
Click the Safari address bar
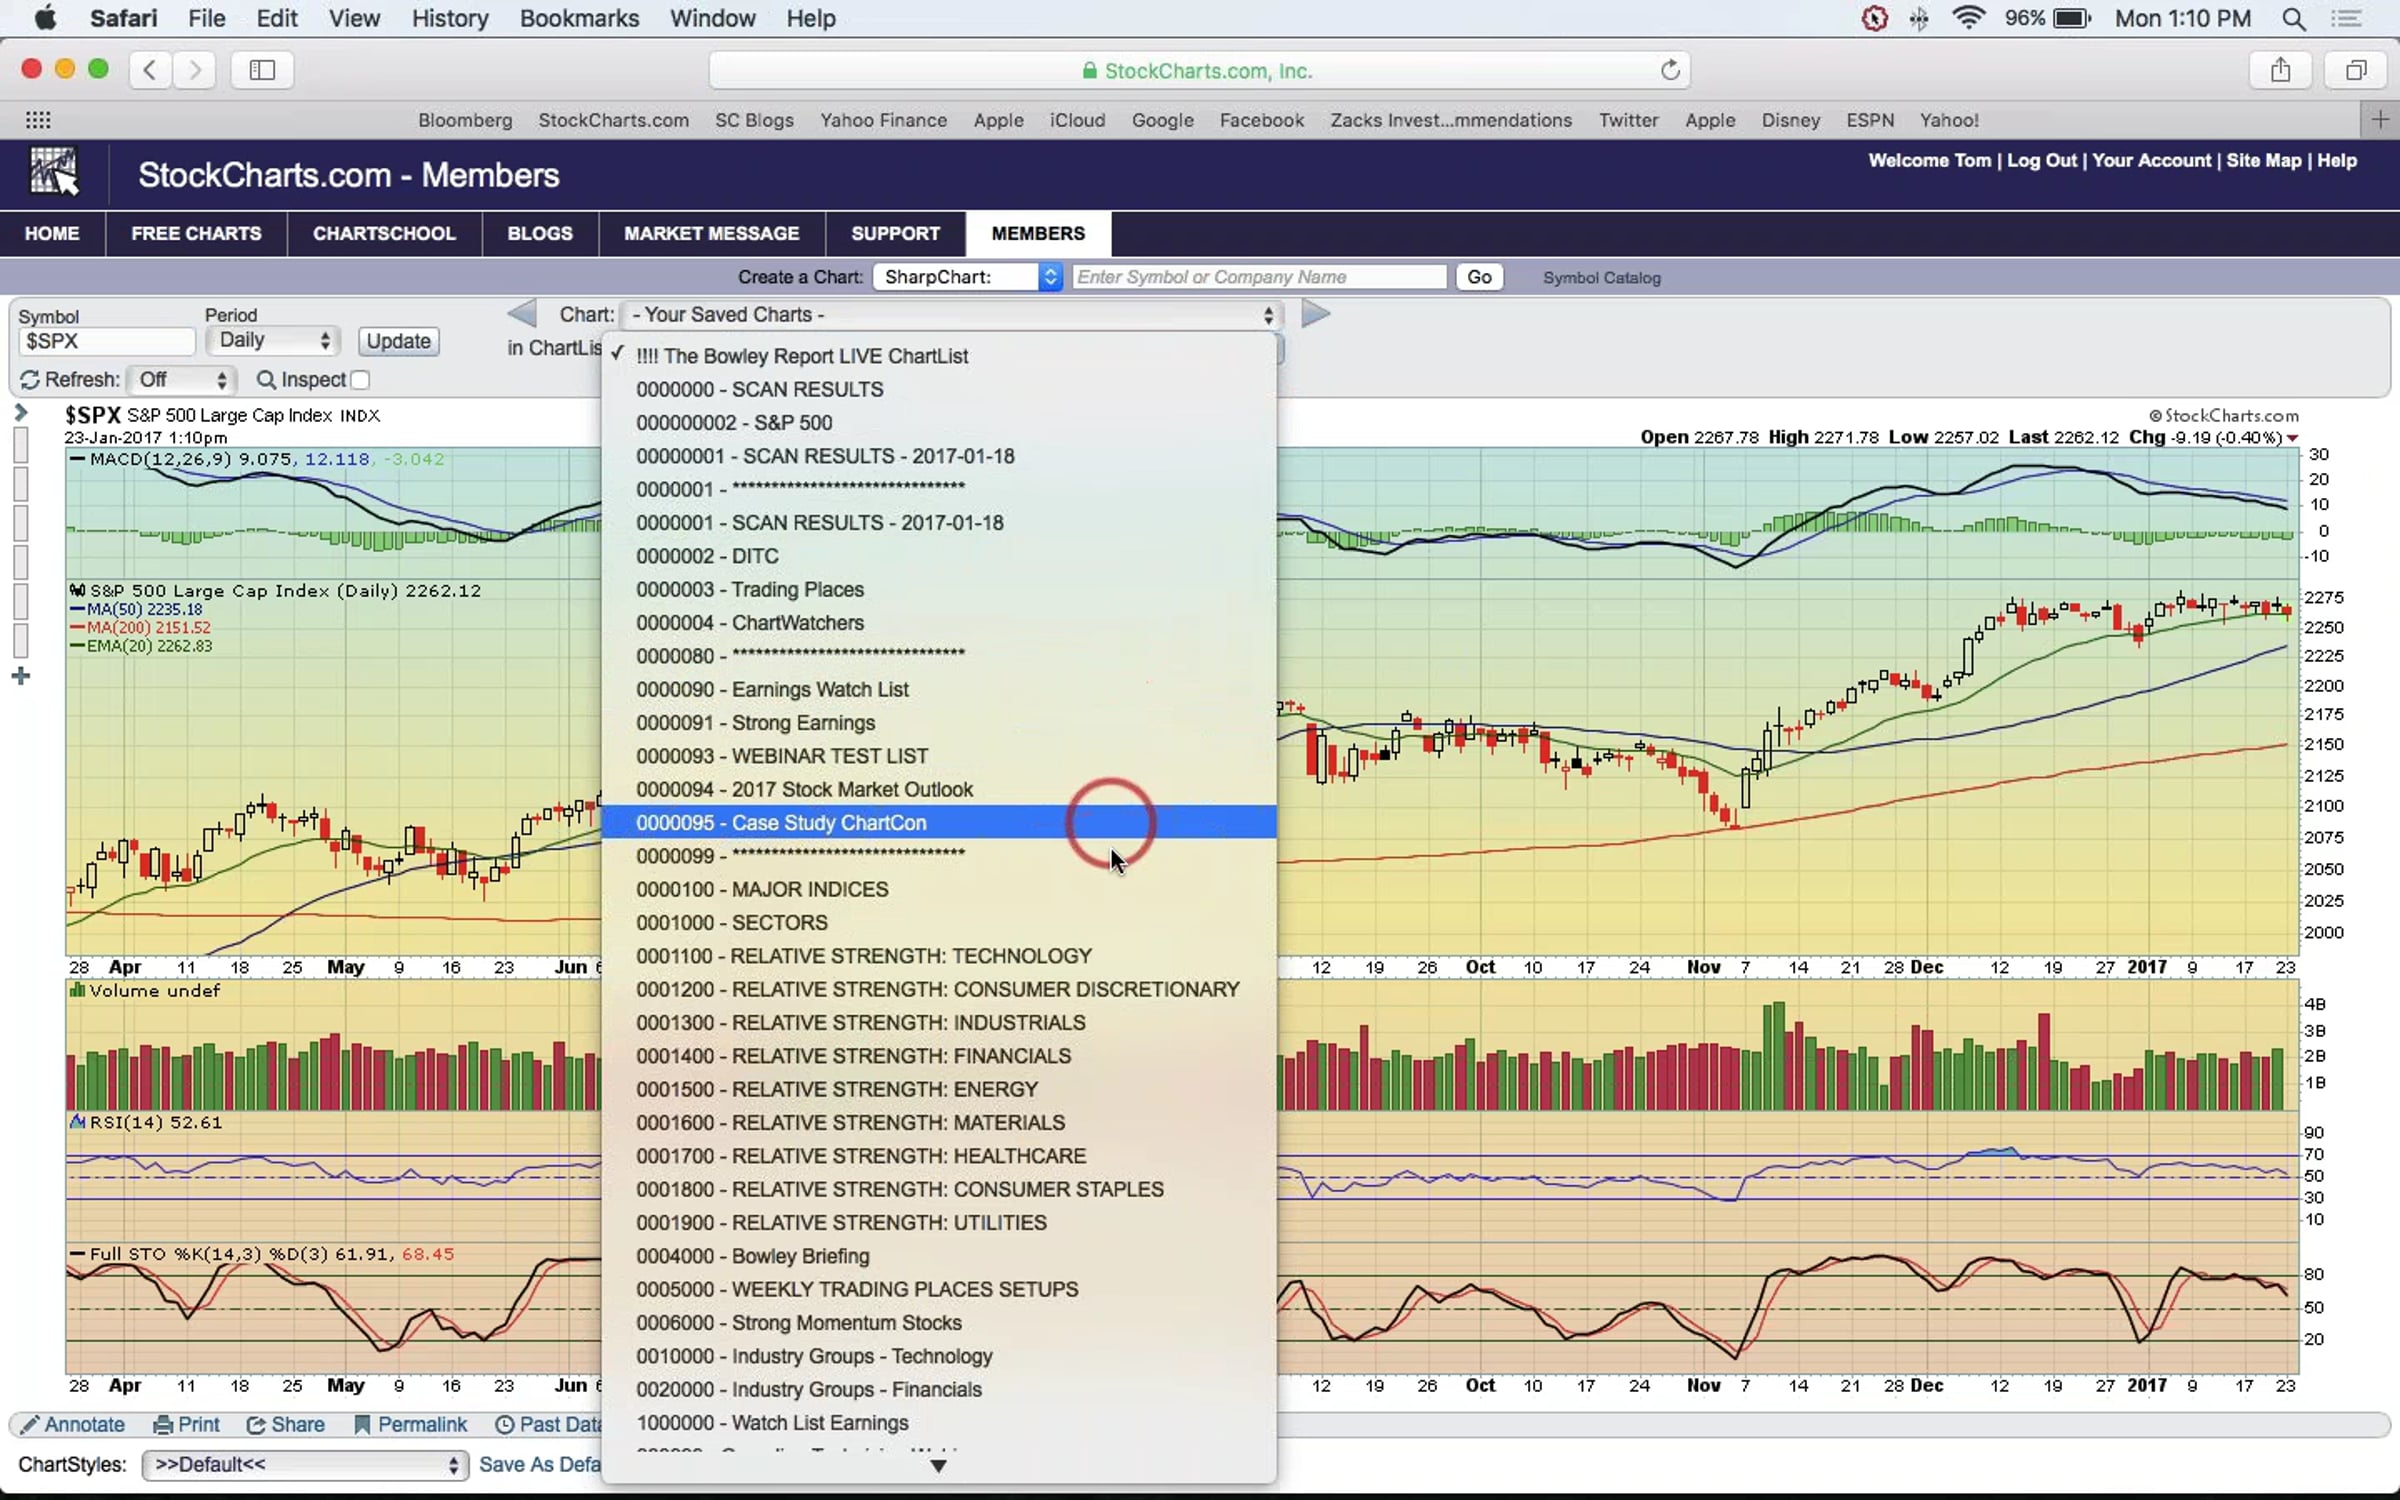(x=1199, y=70)
